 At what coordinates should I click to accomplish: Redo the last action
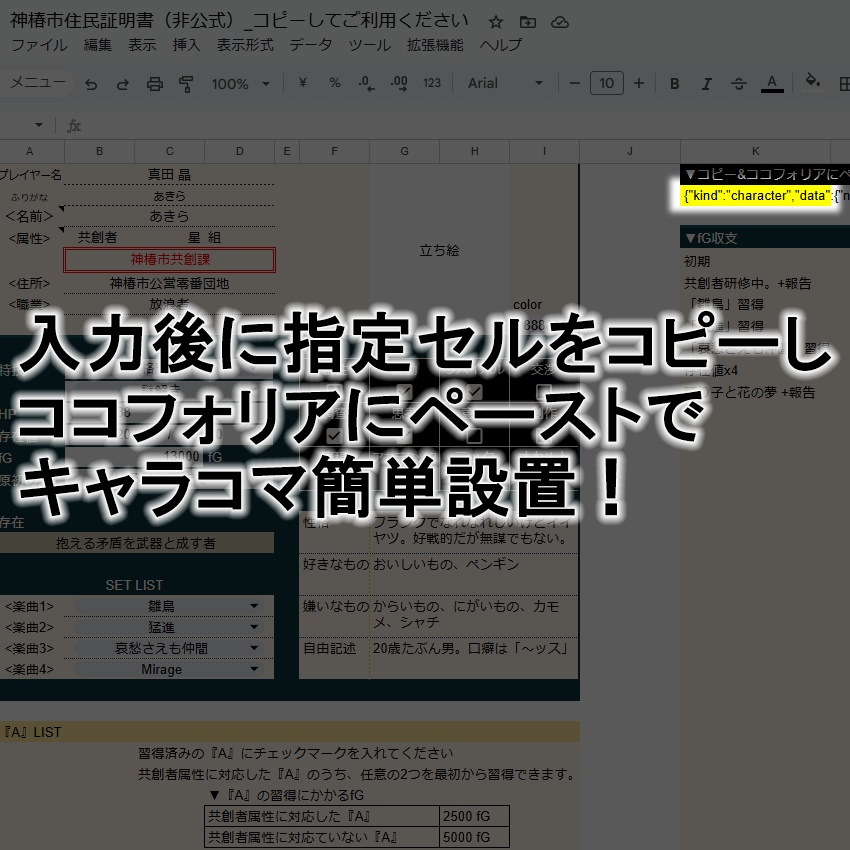[x=123, y=84]
